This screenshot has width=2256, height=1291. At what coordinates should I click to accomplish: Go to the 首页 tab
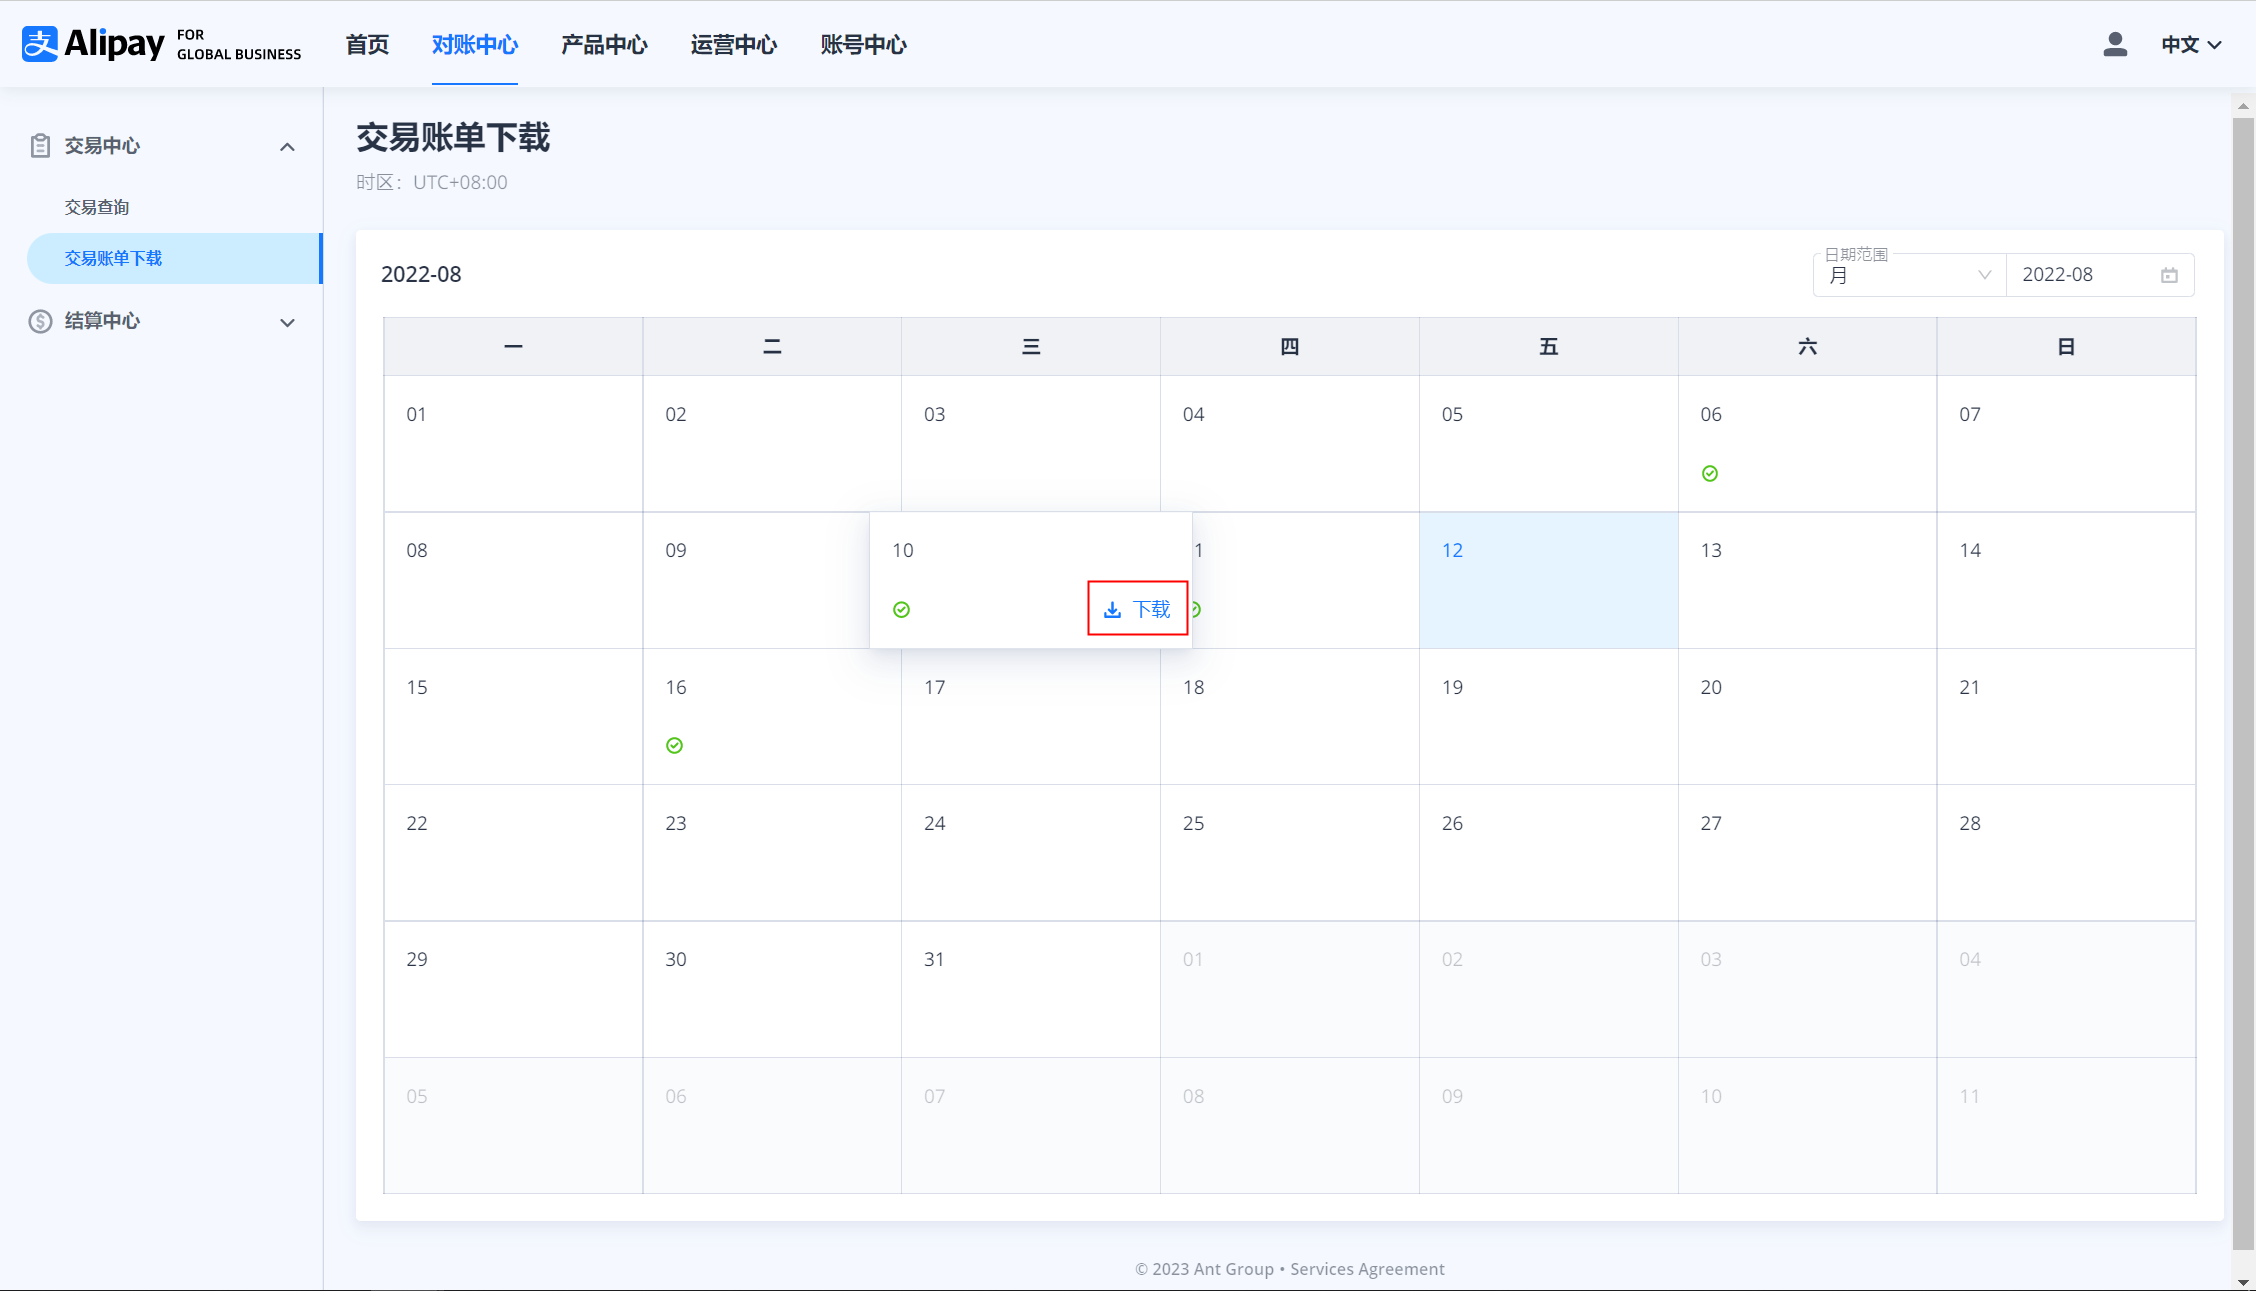click(367, 45)
